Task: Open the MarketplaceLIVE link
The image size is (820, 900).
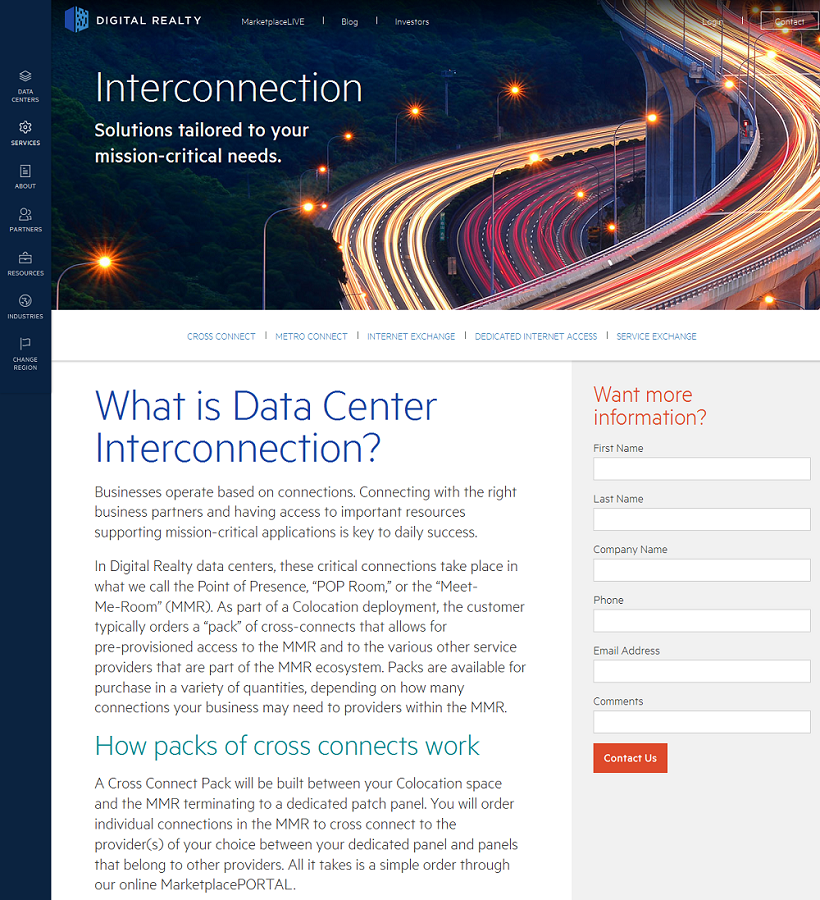Action: (x=272, y=22)
